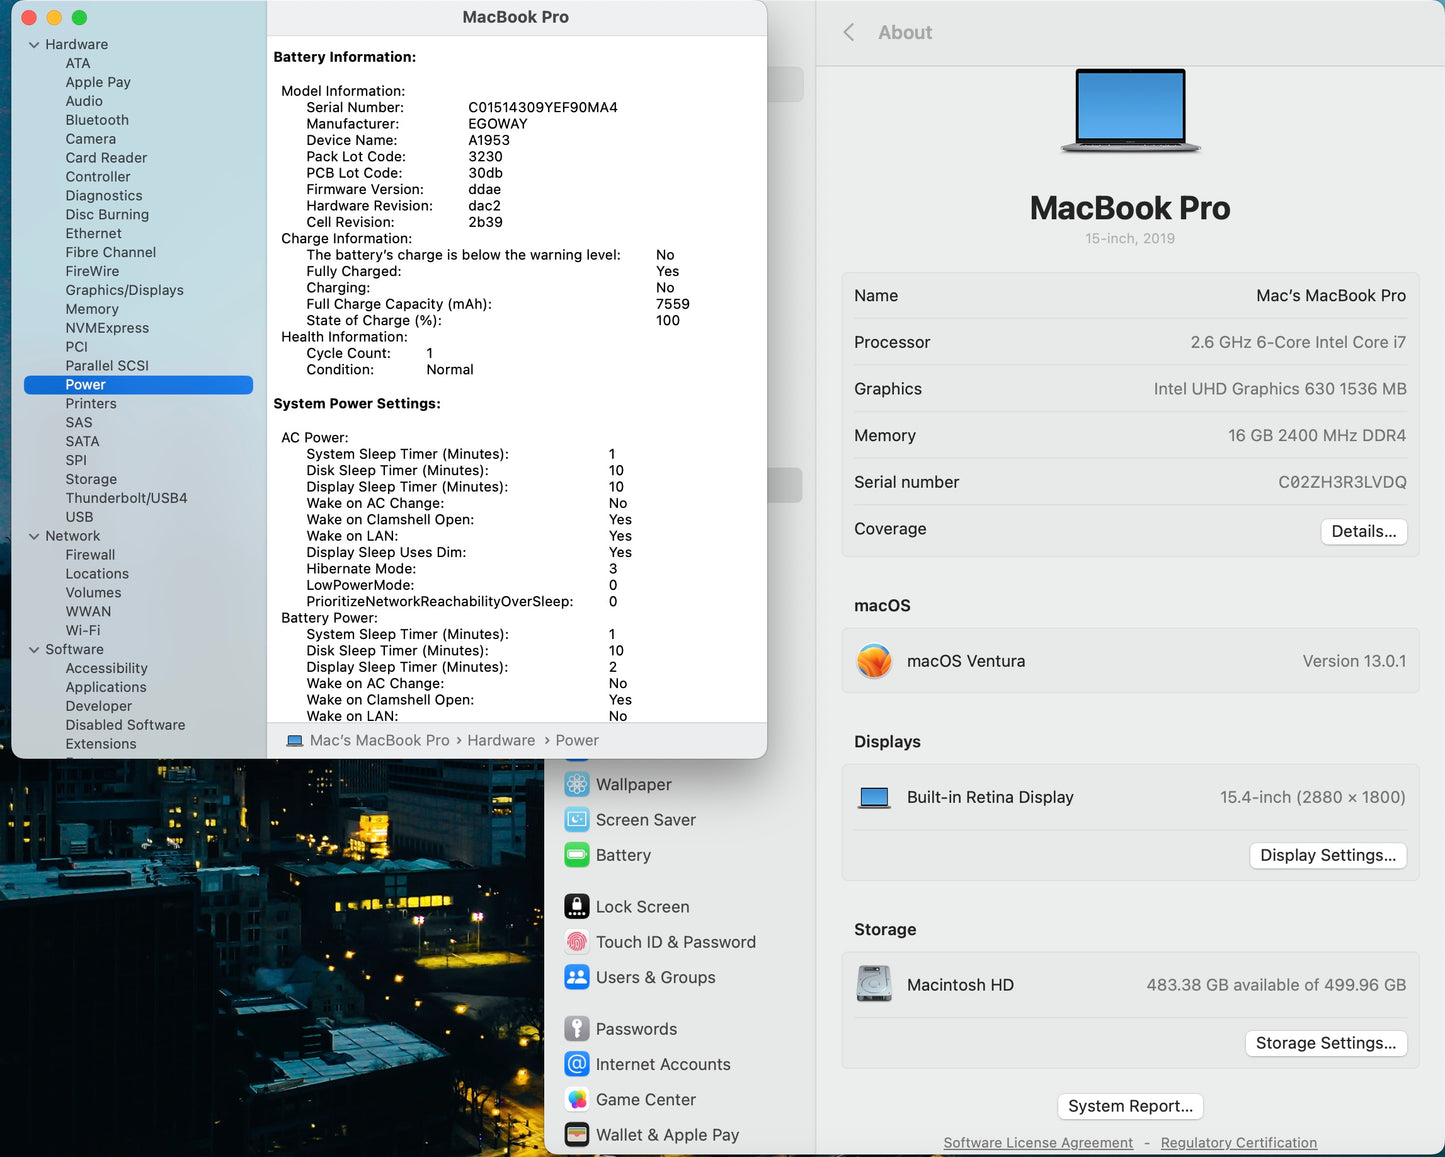Select Touch ID & Password settings
1445x1157 pixels.
coord(675,942)
